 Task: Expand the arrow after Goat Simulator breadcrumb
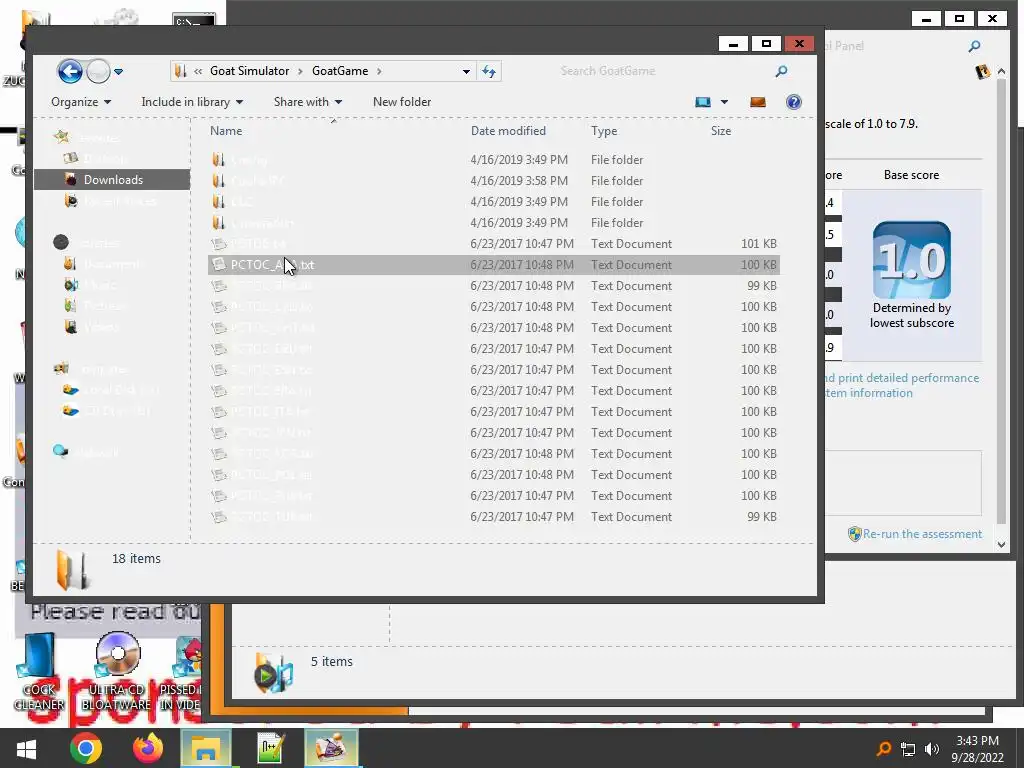300,71
